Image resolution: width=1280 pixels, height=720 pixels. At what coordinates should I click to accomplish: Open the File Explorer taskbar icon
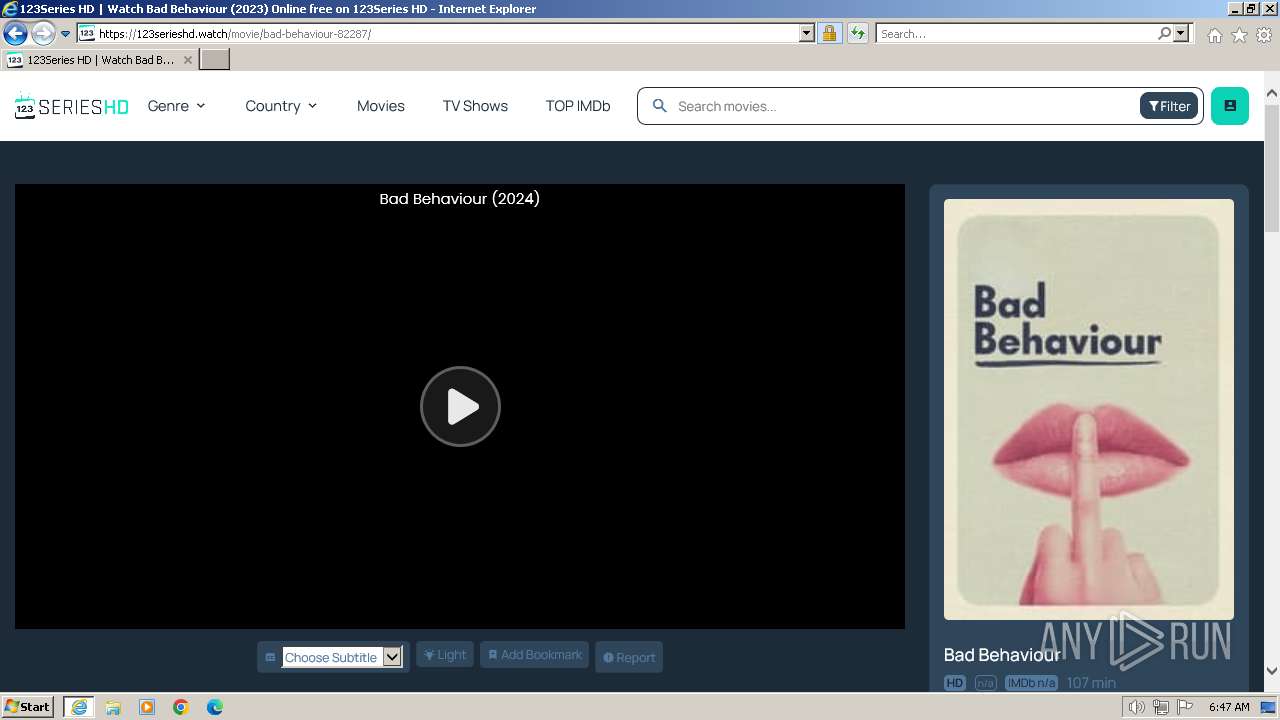[113, 707]
